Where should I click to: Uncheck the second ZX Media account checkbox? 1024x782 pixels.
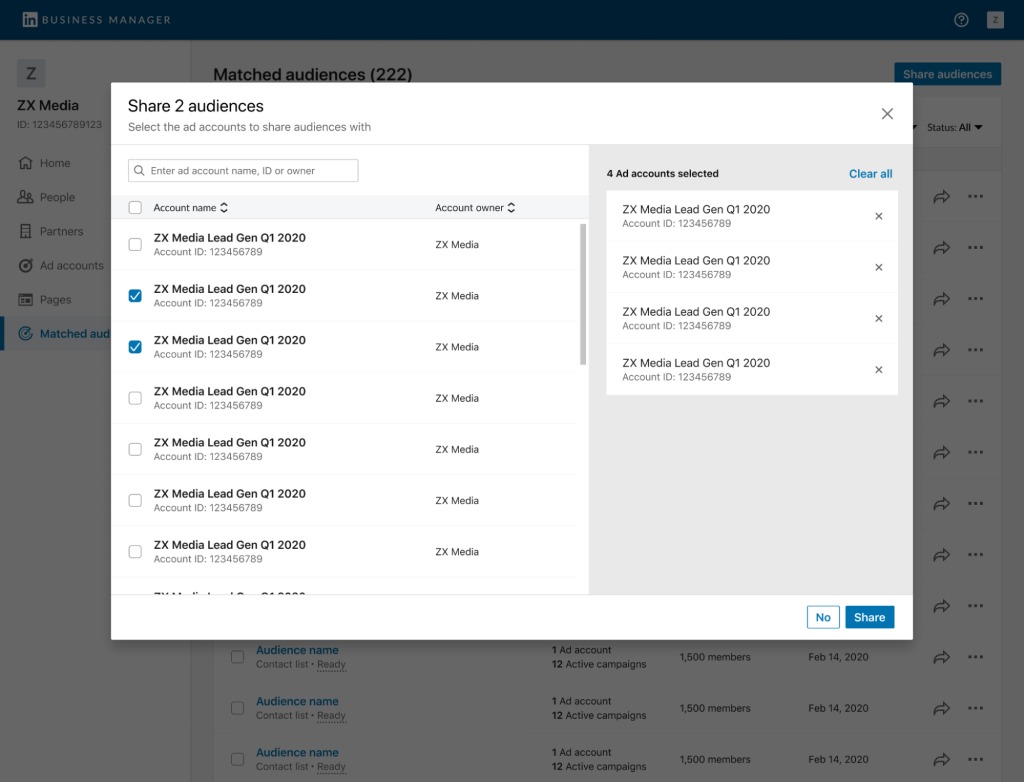(135, 296)
